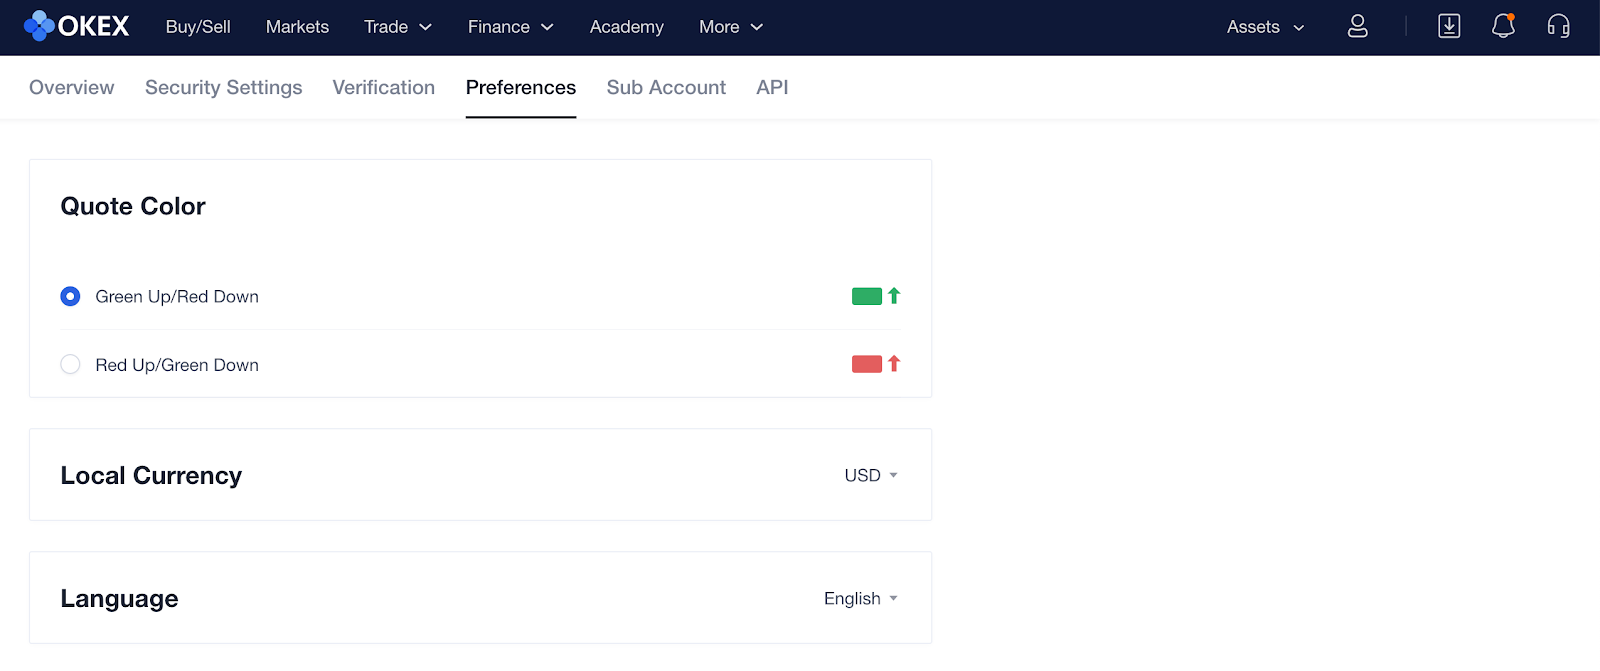Click the green quote color swatch
Screen dimensions: 1600x671
pos(866,296)
